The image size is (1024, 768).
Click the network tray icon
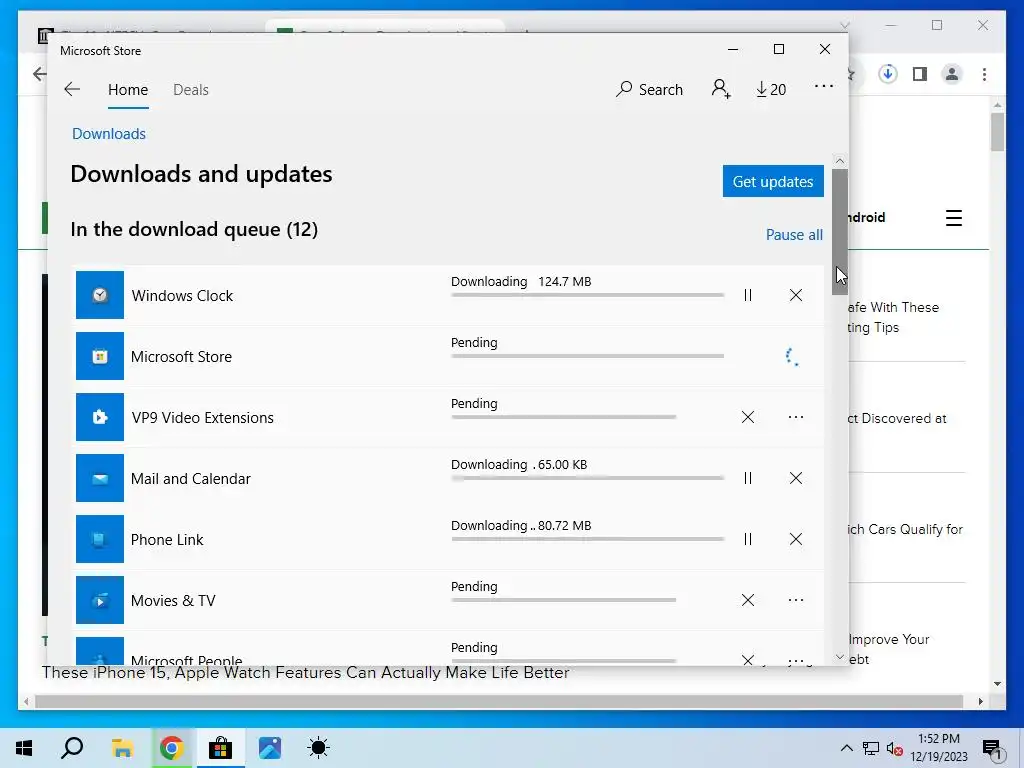871,748
